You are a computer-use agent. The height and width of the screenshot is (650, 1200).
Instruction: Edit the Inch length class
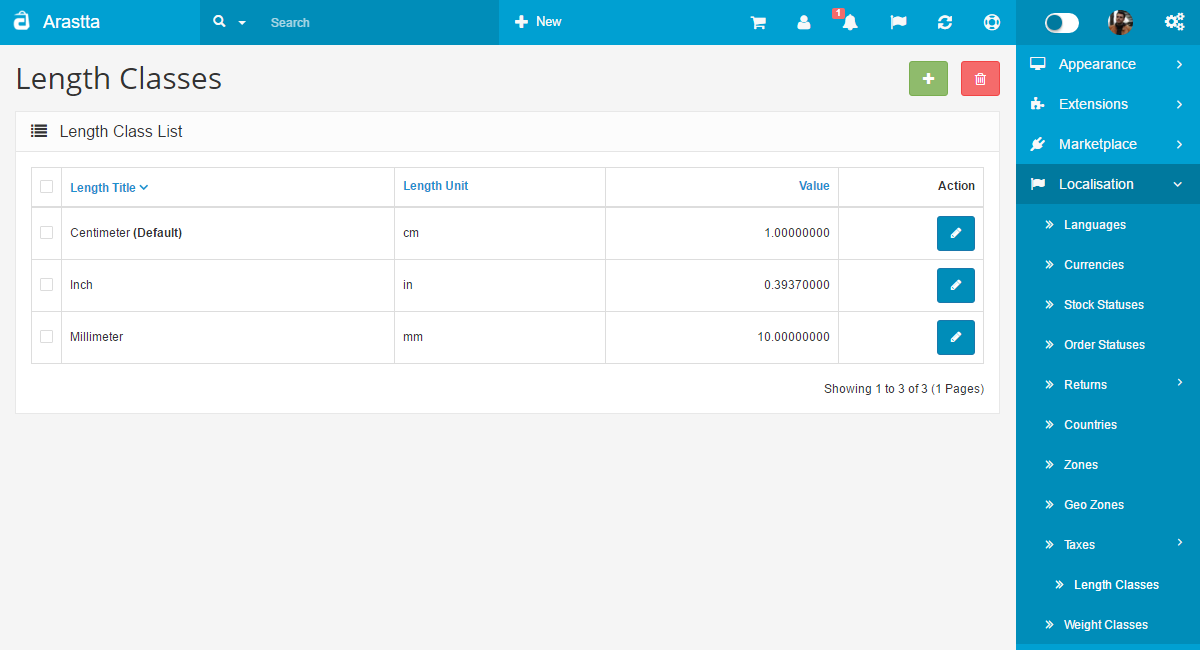(x=955, y=285)
